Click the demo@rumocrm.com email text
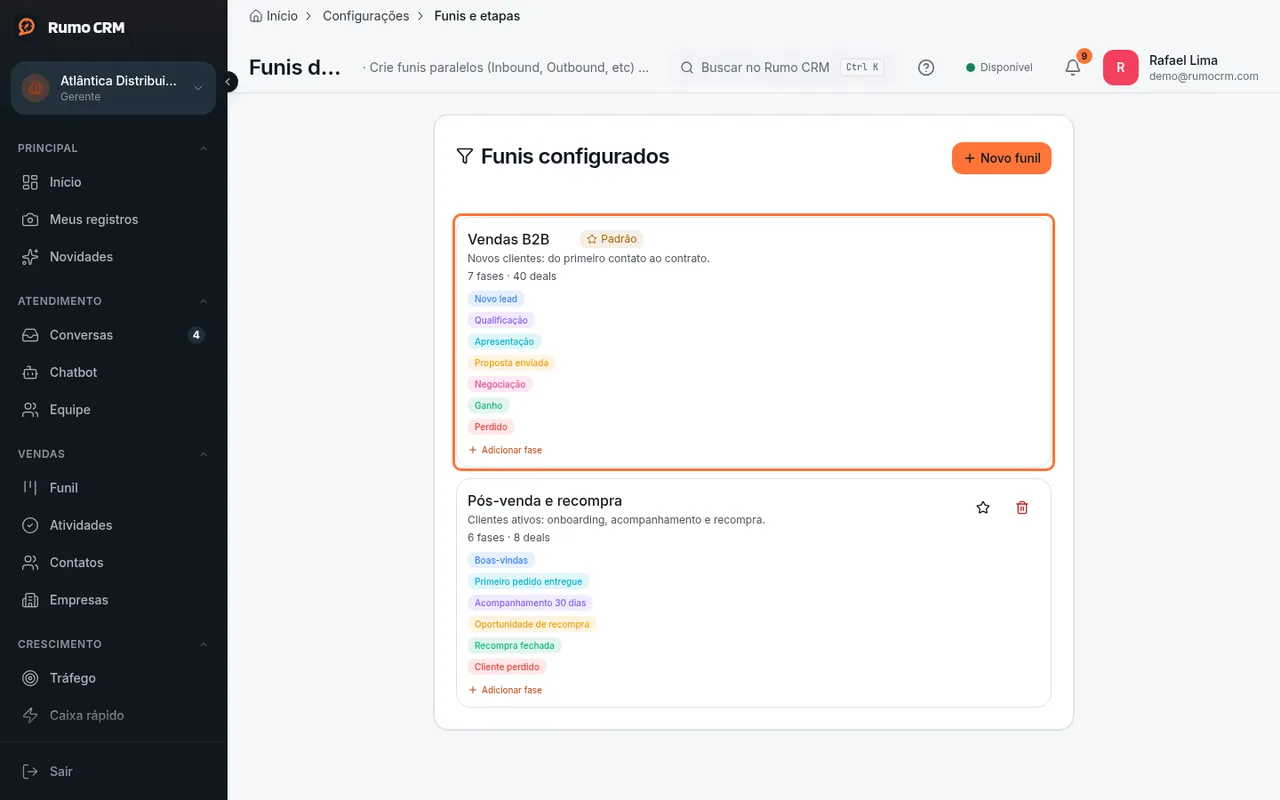The height and width of the screenshot is (800, 1280). (x=1204, y=76)
